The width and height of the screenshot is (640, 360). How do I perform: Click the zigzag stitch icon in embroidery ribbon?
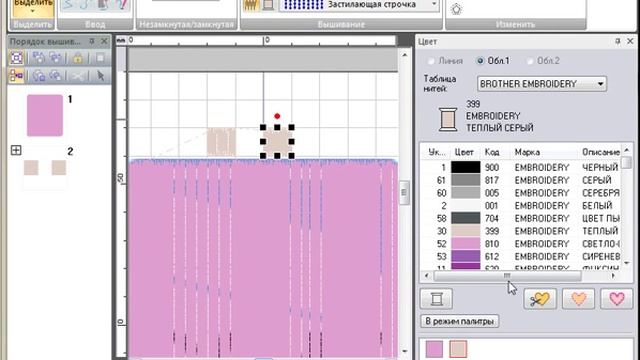click(251, 5)
